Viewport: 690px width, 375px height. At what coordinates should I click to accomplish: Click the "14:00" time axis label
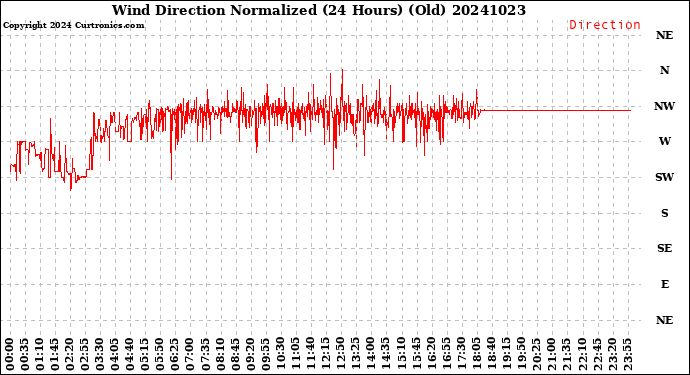click(x=371, y=355)
